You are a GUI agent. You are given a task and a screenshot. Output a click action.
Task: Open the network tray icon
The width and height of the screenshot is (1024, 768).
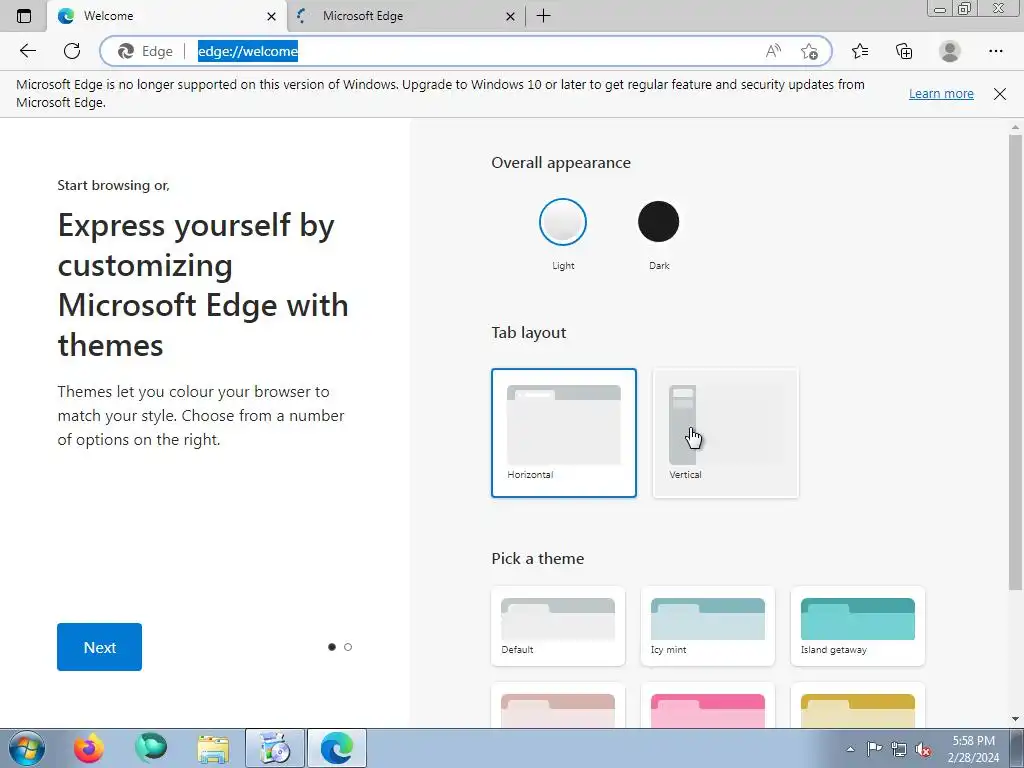point(899,750)
